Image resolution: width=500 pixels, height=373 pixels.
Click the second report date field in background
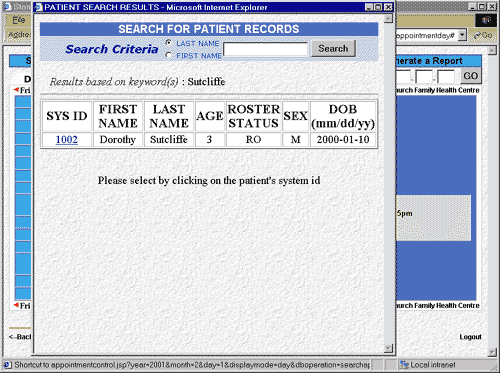click(x=424, y=77)
